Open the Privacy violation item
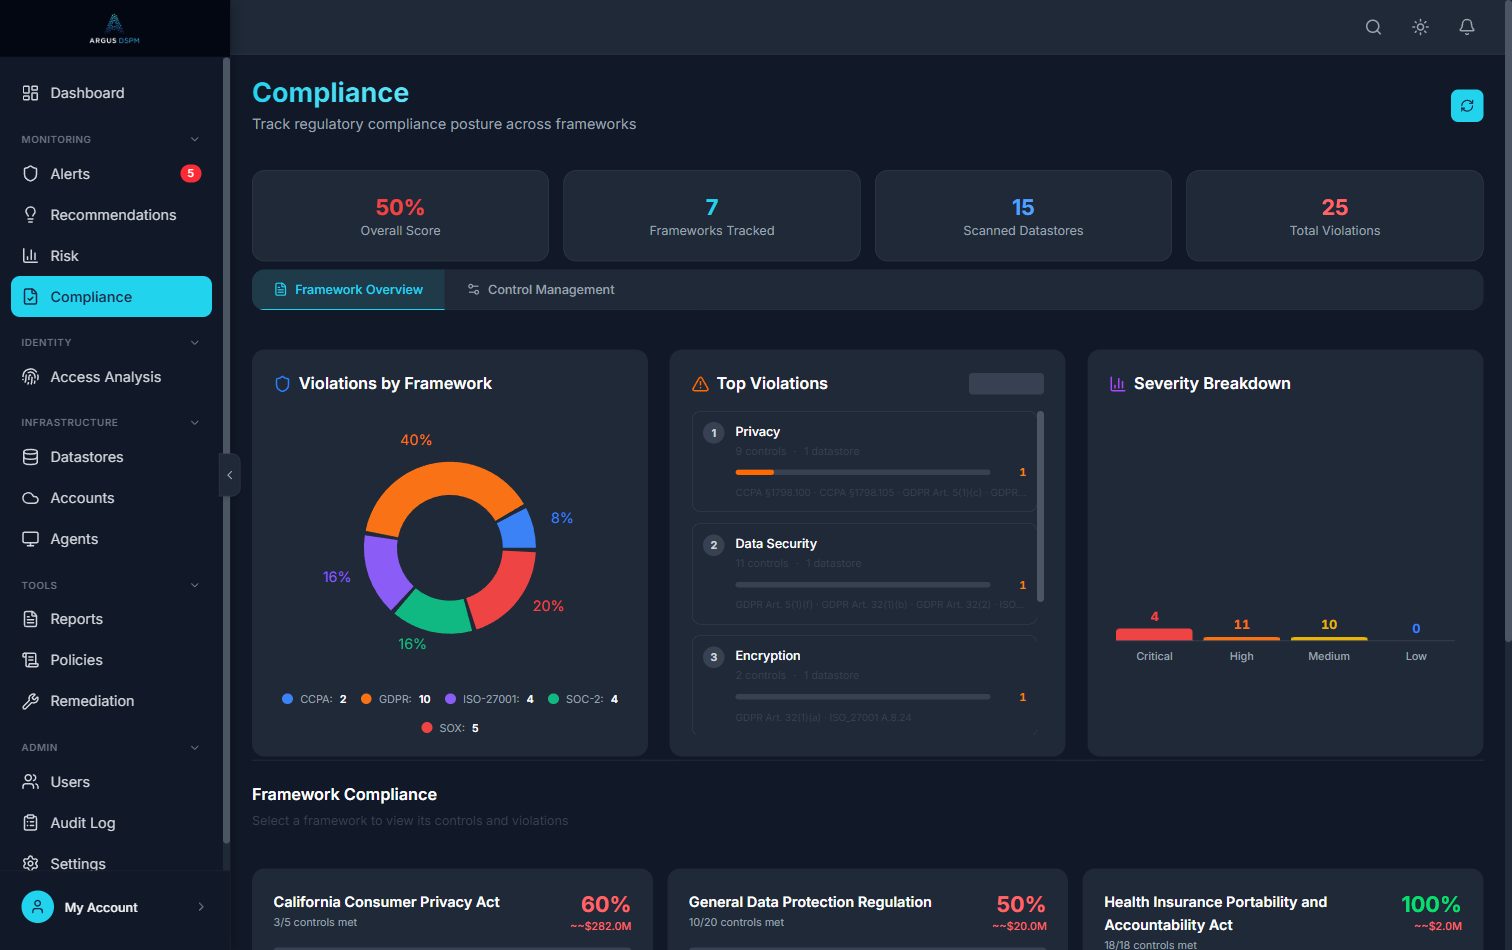1512x950 pixels. (864, 461)
